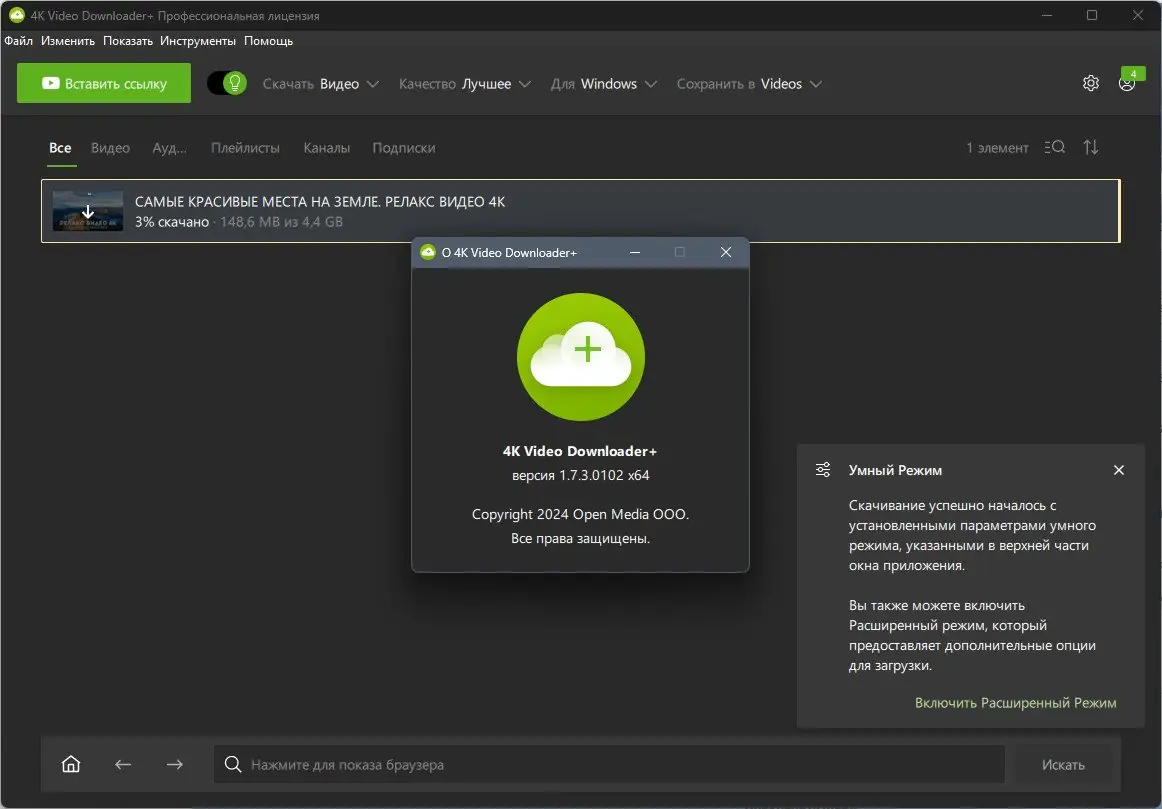Switch to the Все tab

pyautogui.click(x=60, y=147)
